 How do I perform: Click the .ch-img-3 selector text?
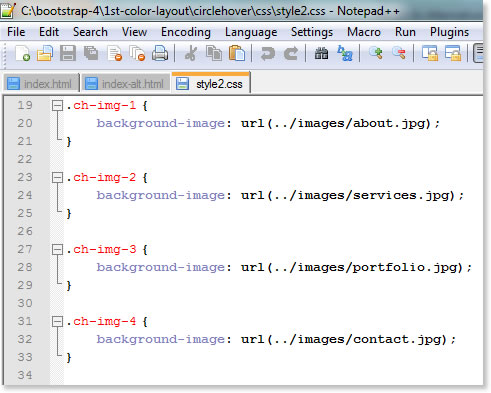101,249
